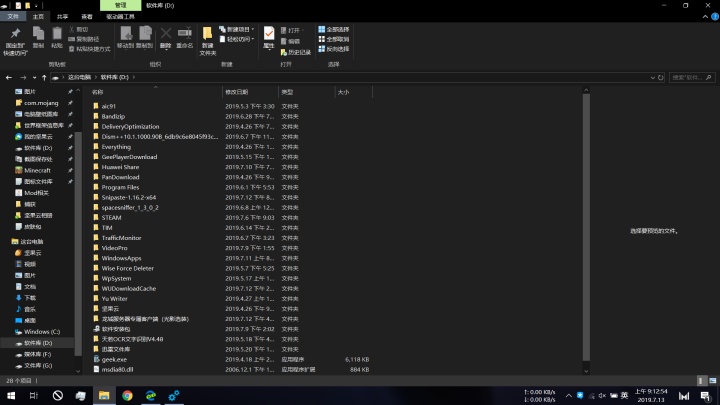Click Select none (全部取消) in ribbon
This screenshot has width=720, height=405.
coord(334,39)
